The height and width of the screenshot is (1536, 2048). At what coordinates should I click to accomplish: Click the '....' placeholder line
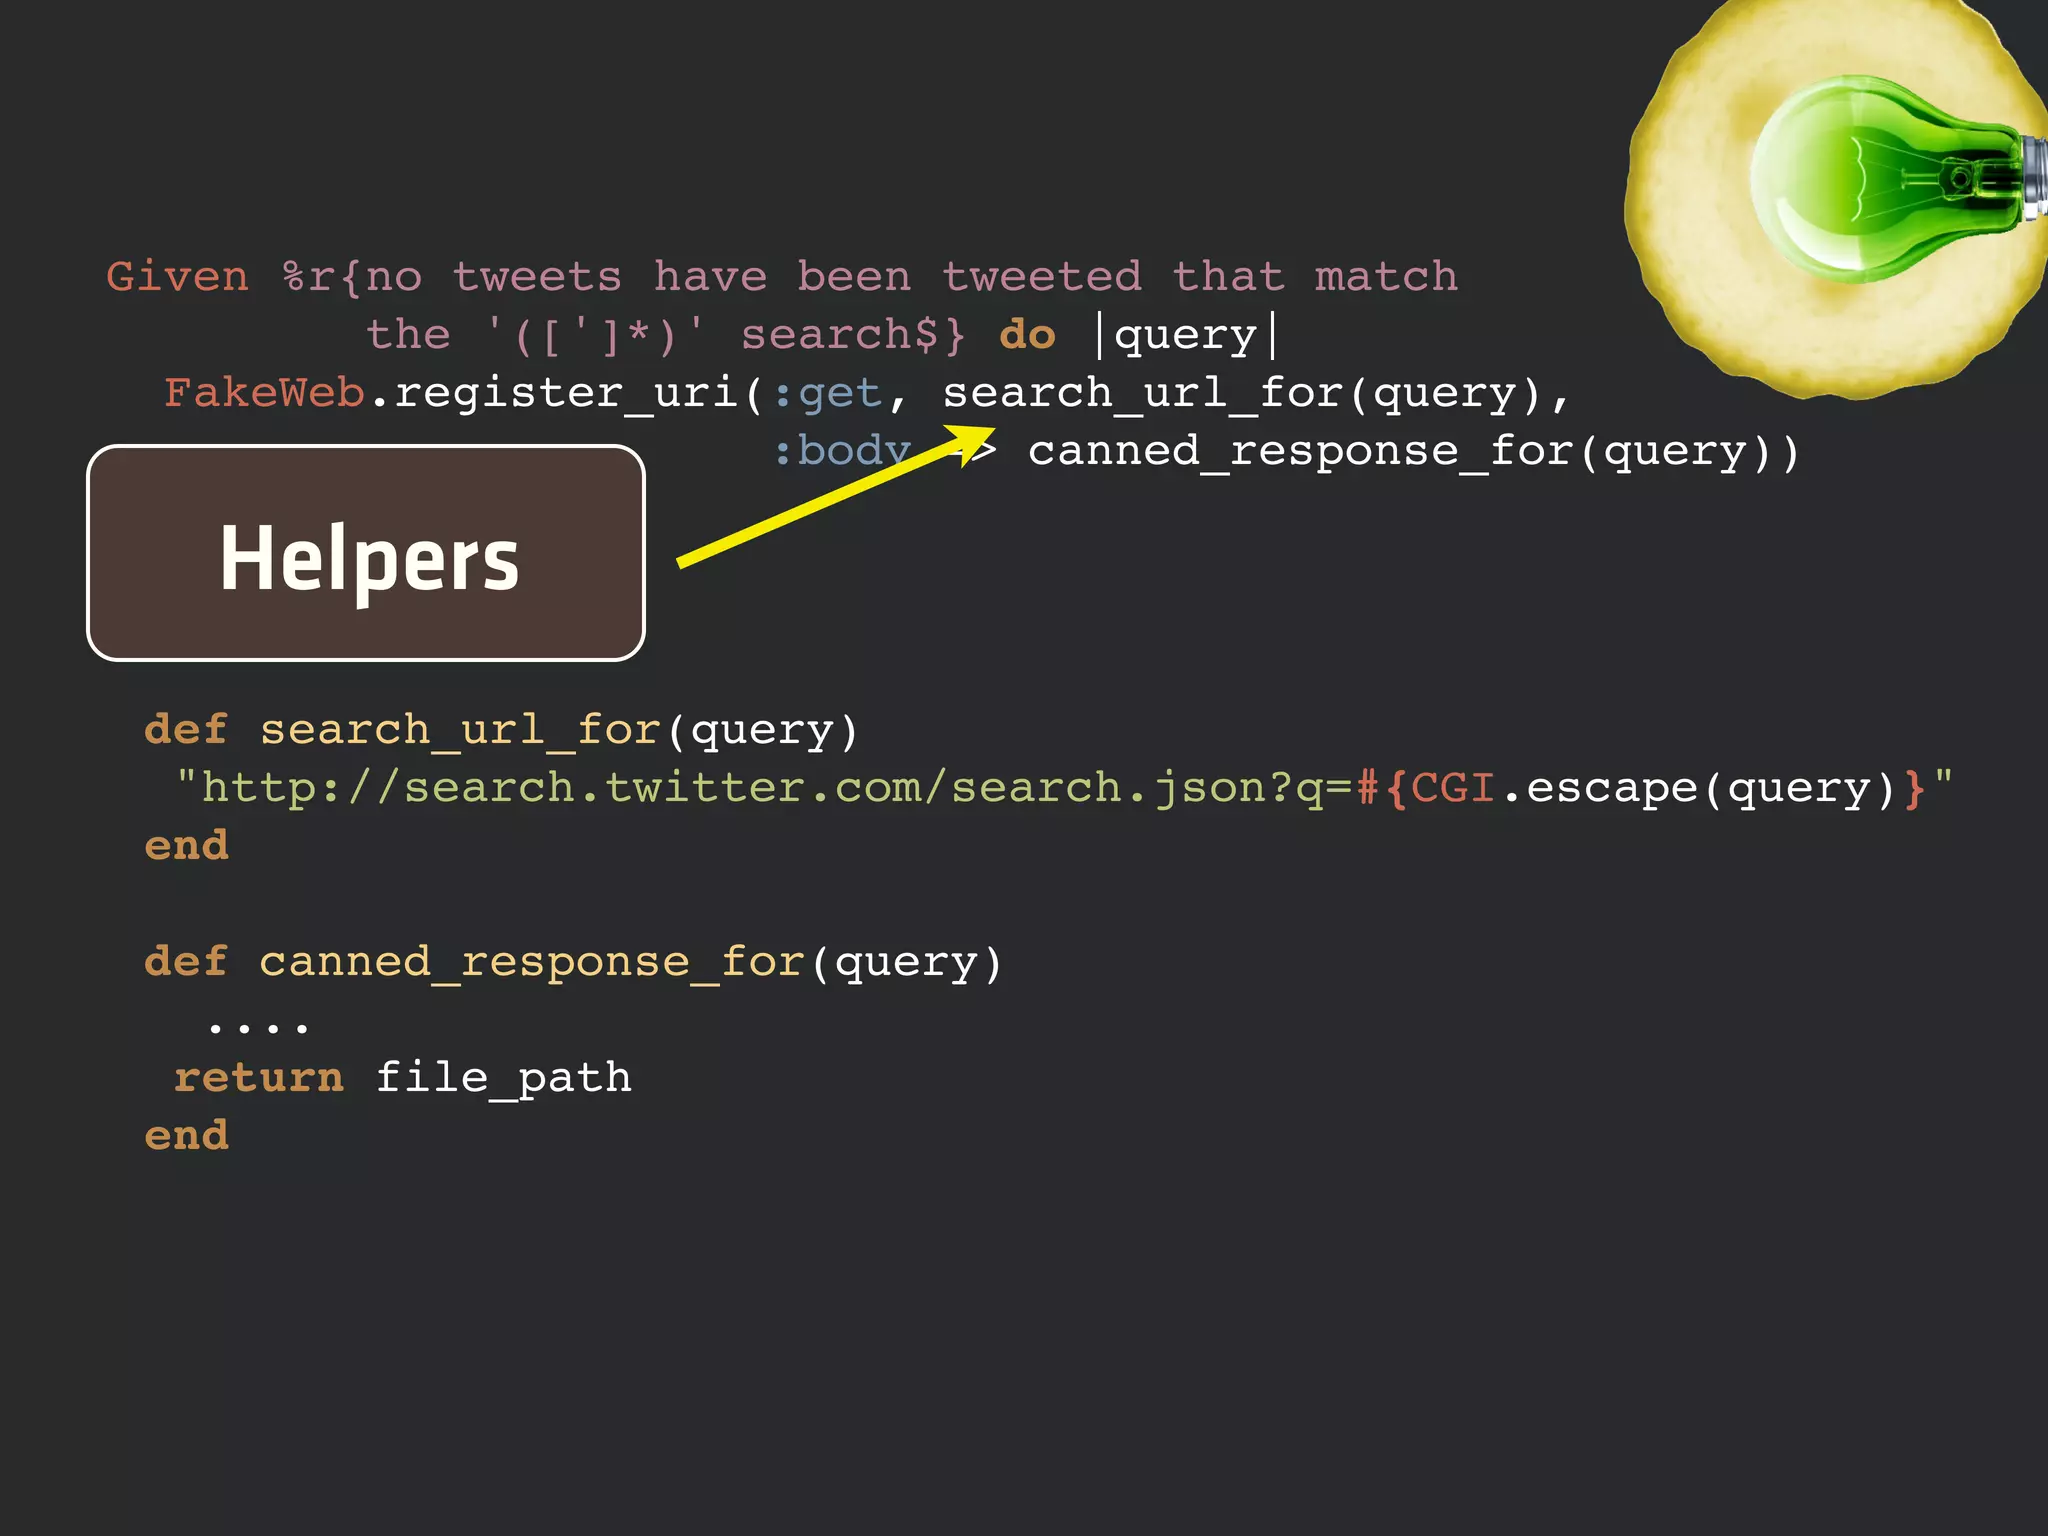pos(259,1027)
